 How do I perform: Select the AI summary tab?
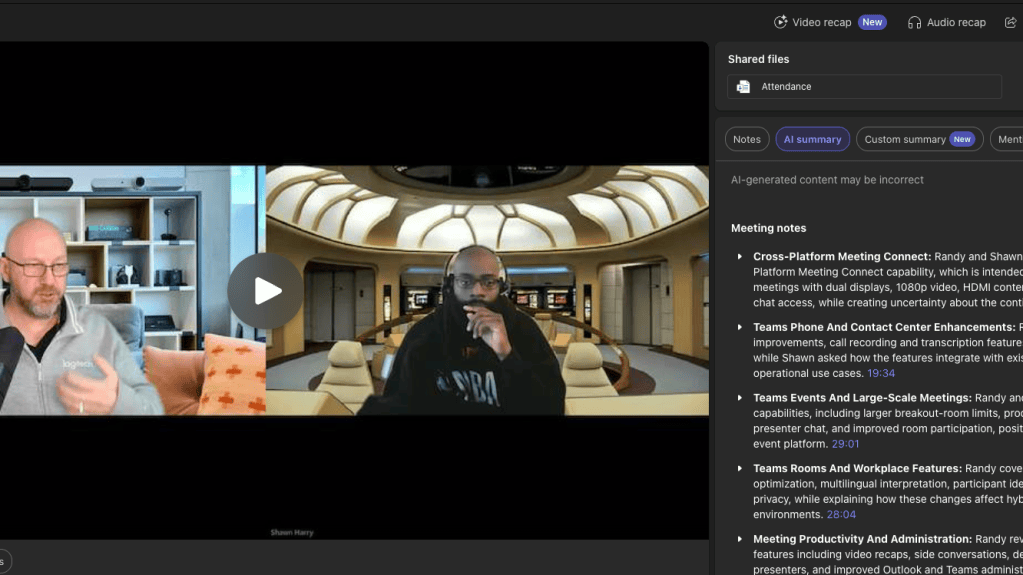coord(812,139)
